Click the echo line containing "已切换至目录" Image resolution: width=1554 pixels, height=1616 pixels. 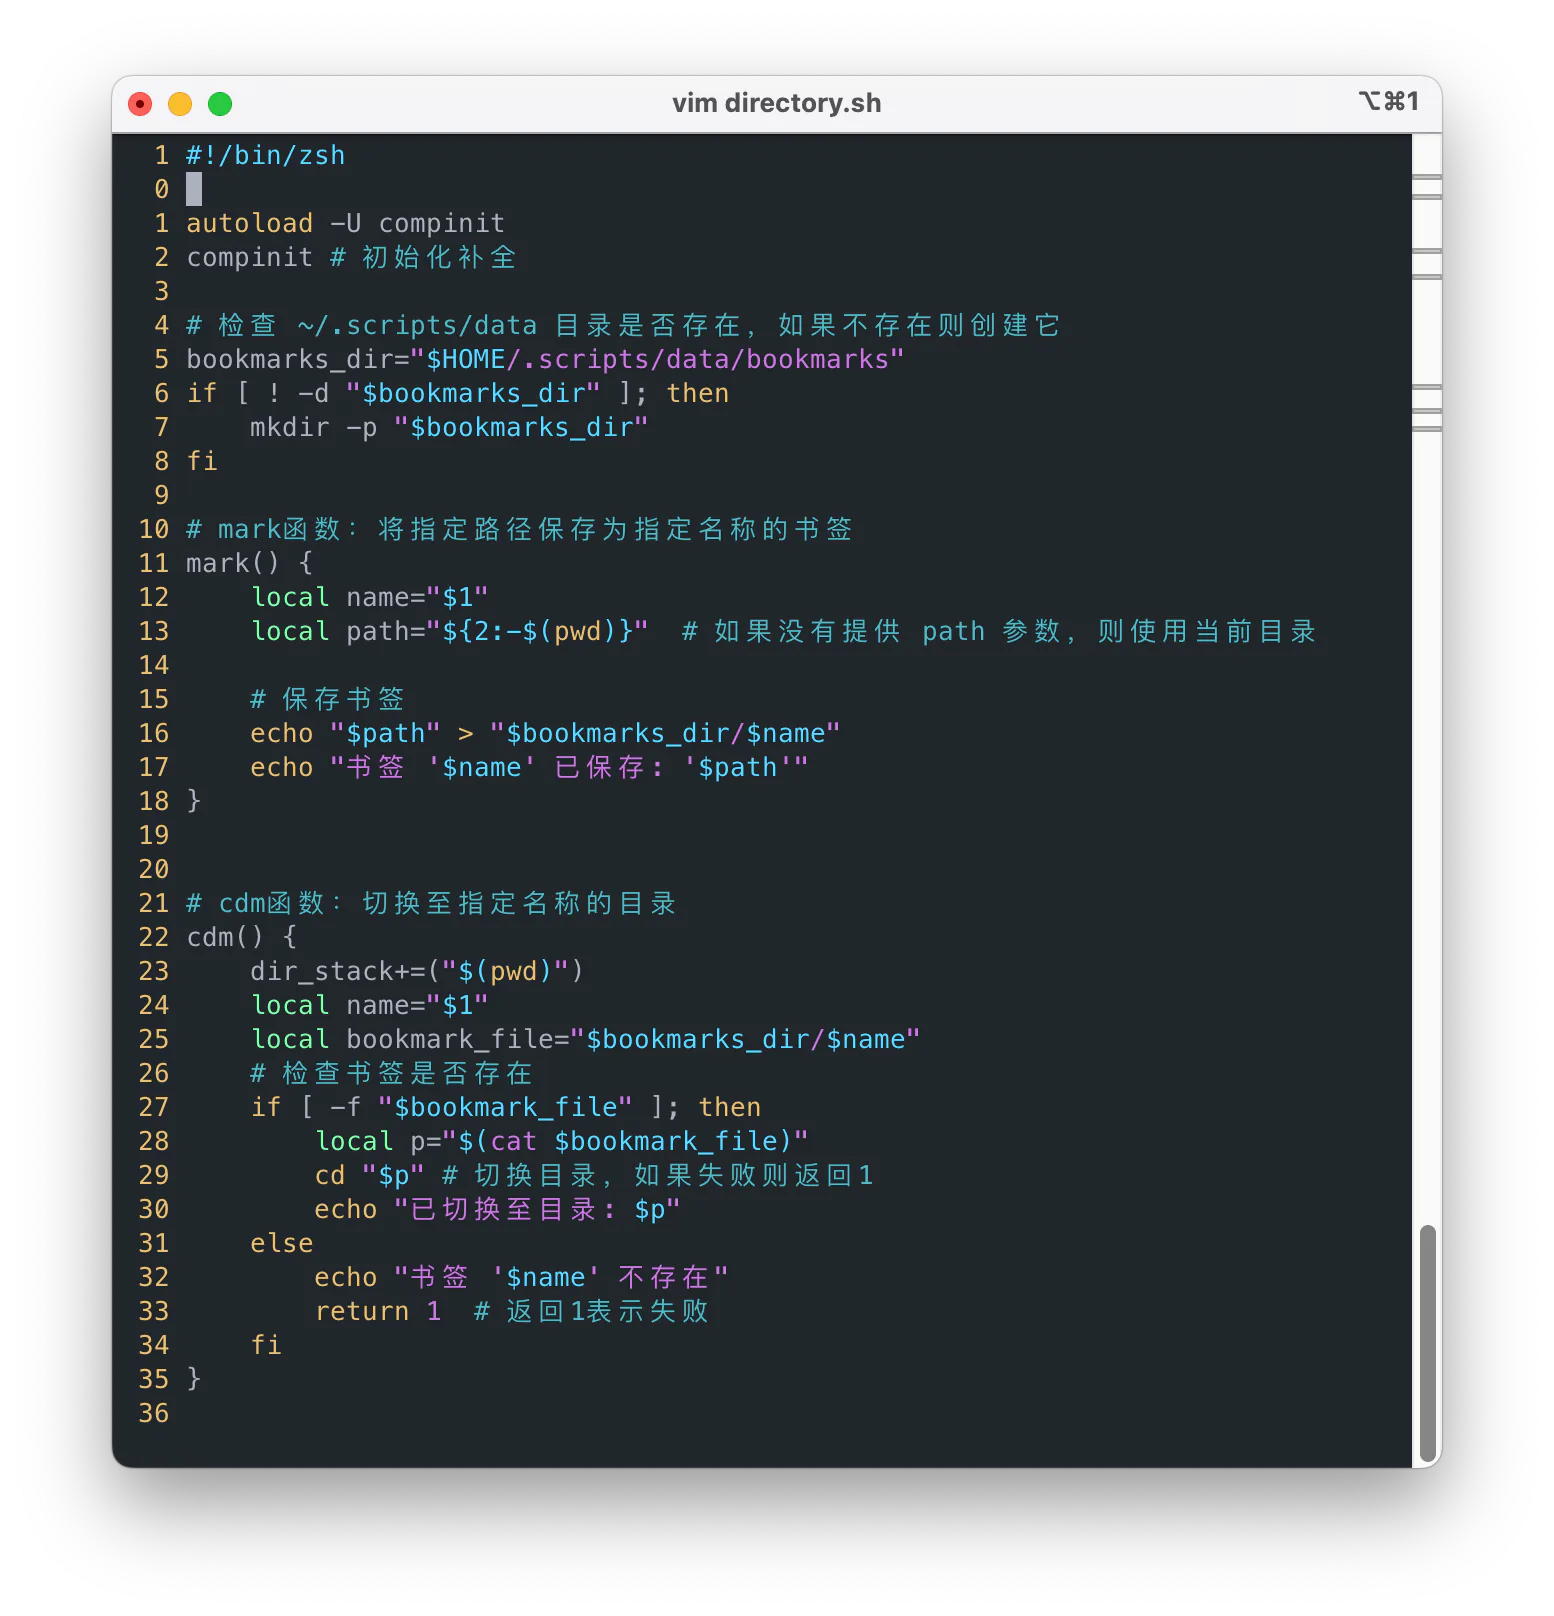pos(497,1209)
